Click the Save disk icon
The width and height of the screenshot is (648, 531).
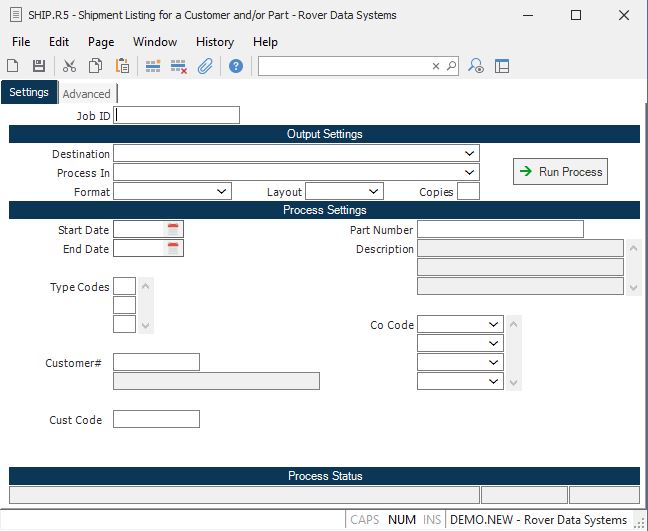(39, 66)
